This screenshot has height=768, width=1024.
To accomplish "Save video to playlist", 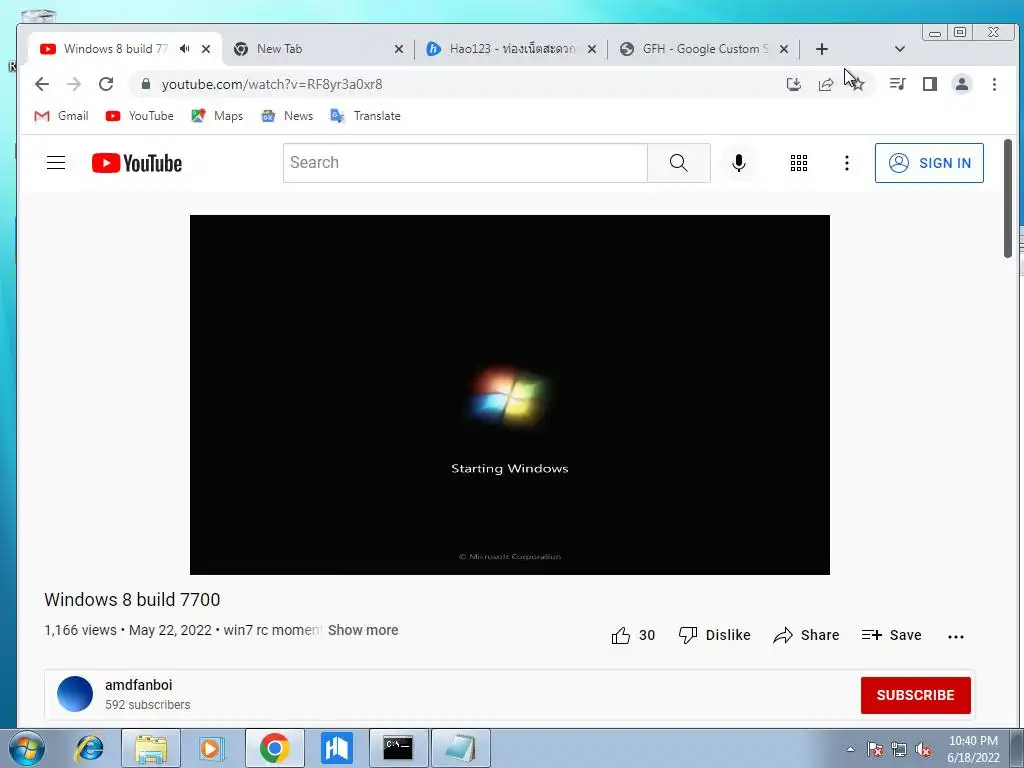I will (891, 635).
